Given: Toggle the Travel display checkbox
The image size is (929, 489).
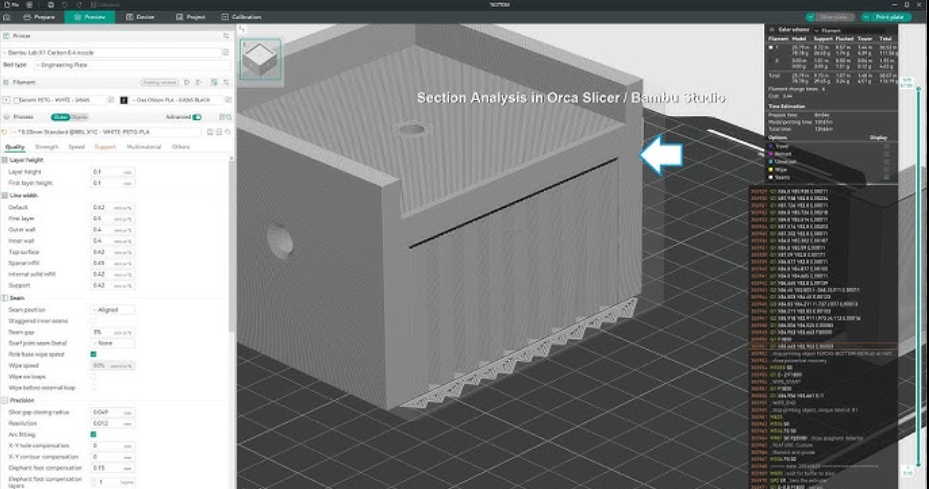Looking at the screenshot, I should 886,146.
